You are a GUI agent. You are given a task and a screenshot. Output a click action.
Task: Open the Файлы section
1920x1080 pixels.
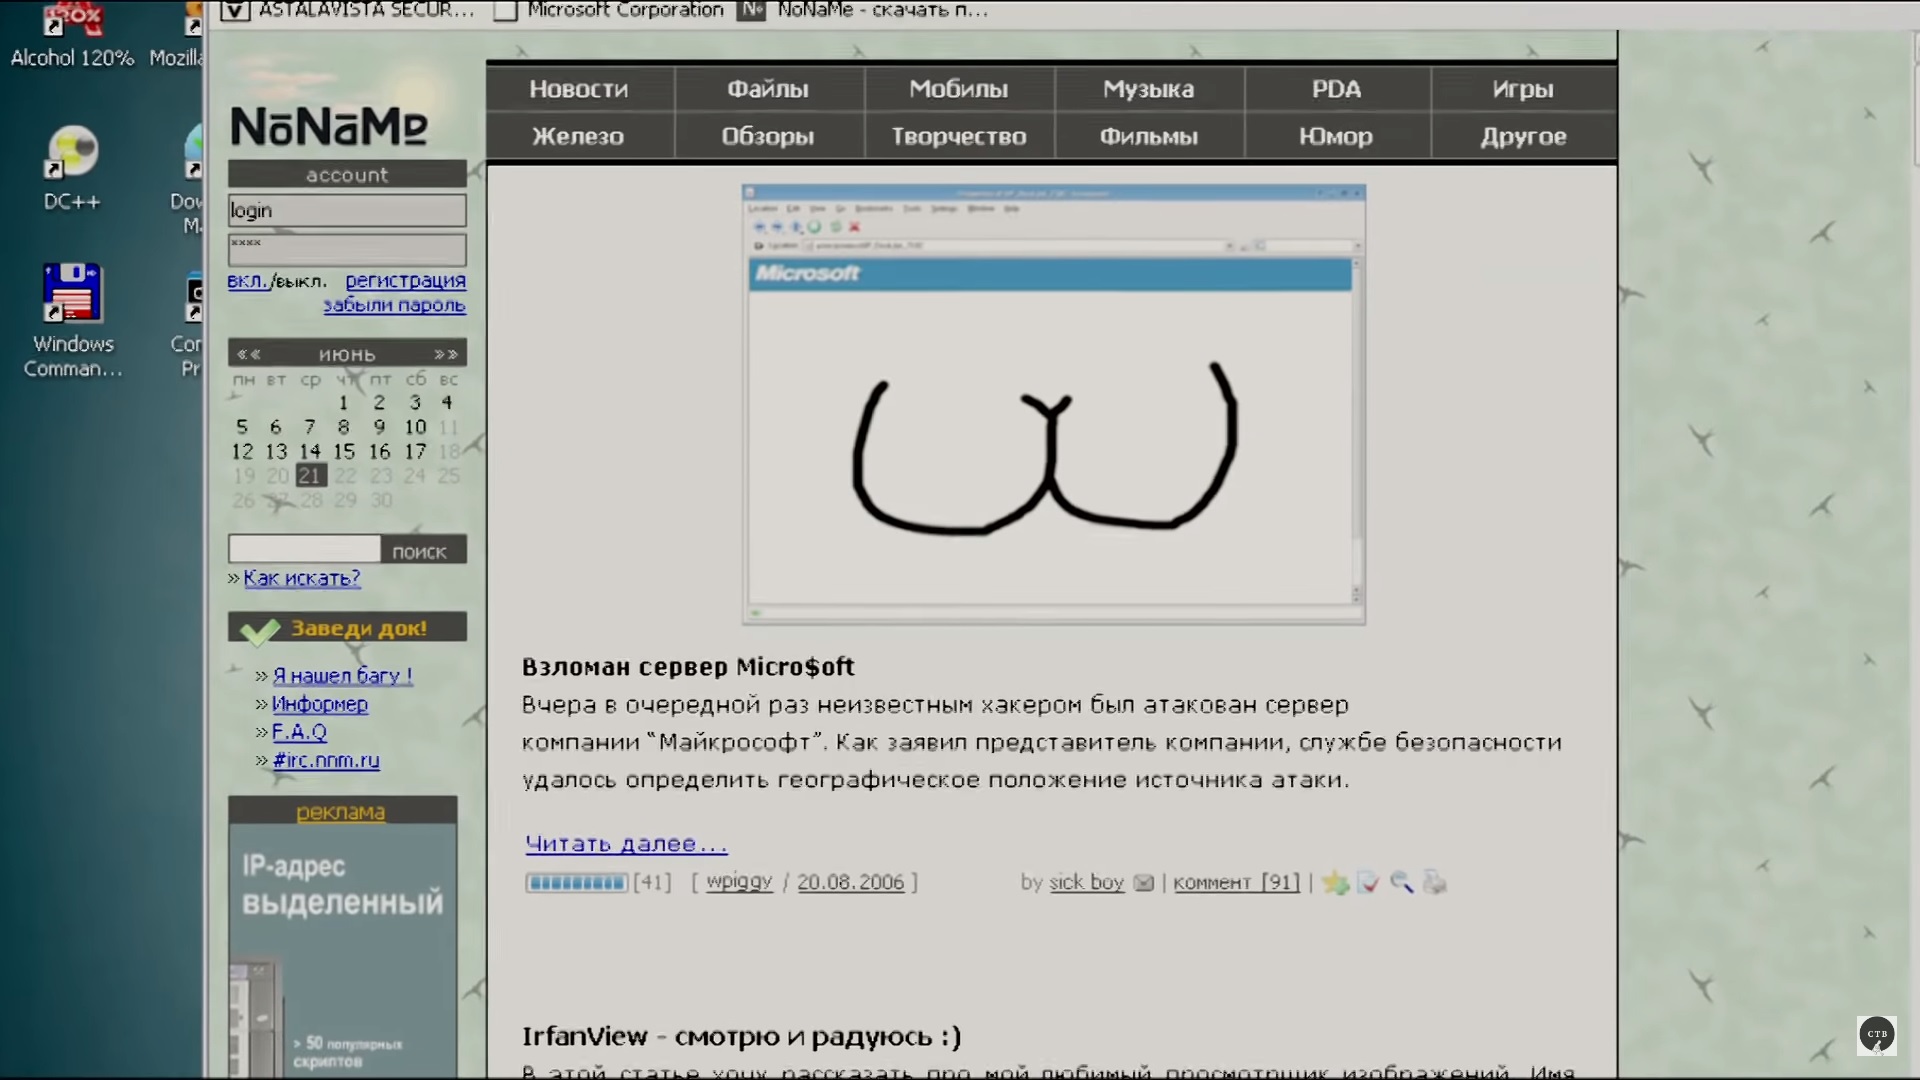[768, 89]
